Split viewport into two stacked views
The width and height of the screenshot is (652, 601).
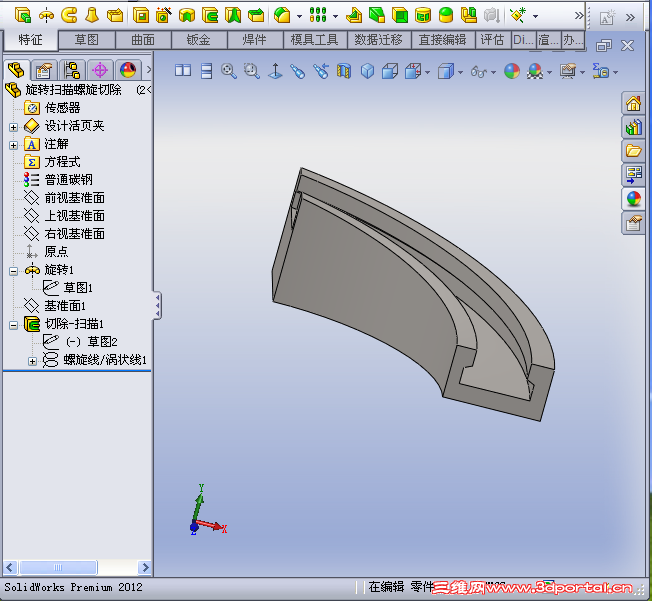207,71
